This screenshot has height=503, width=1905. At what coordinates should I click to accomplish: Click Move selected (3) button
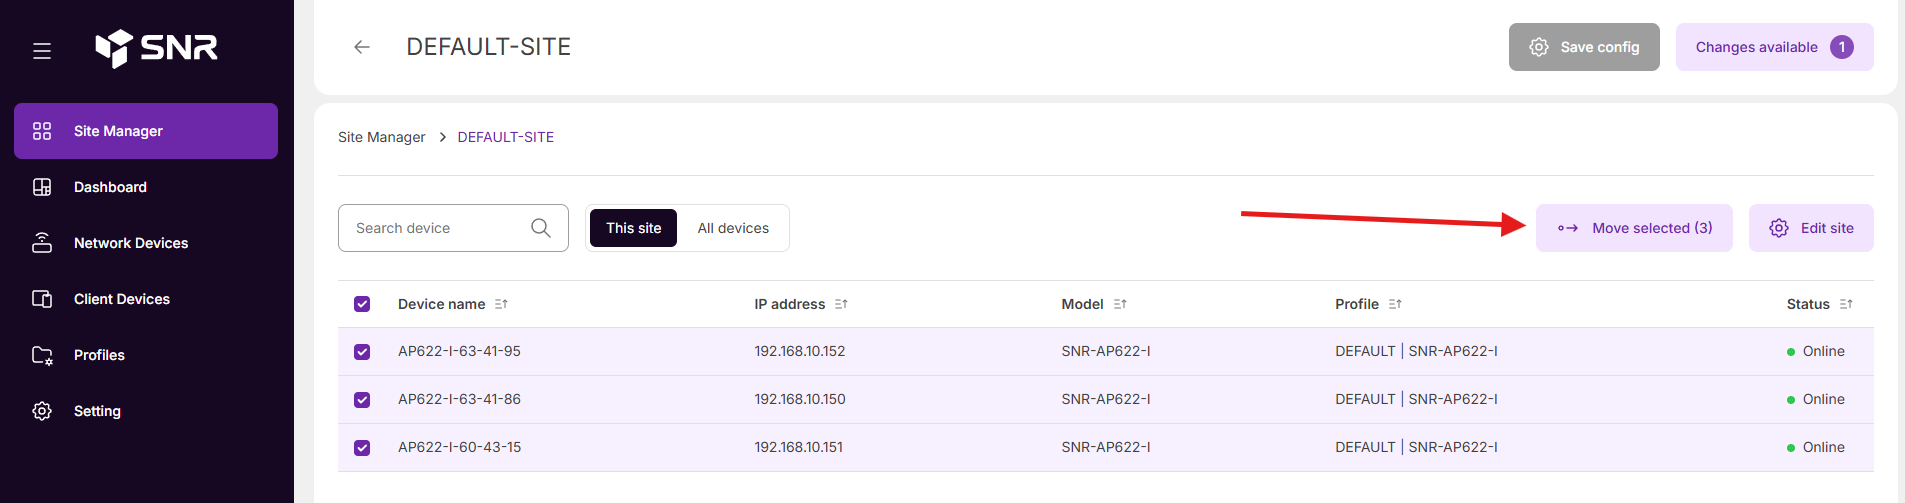[x=1634, y=228]
